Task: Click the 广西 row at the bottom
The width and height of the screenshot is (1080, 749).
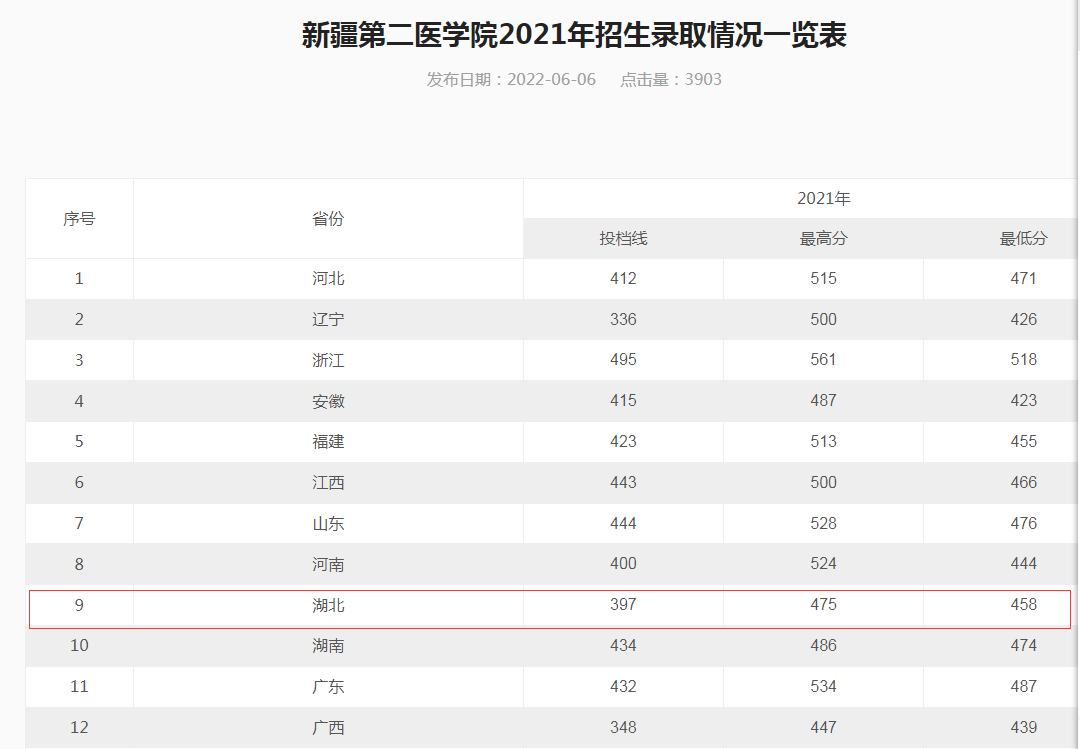Action: click(328, 728)
